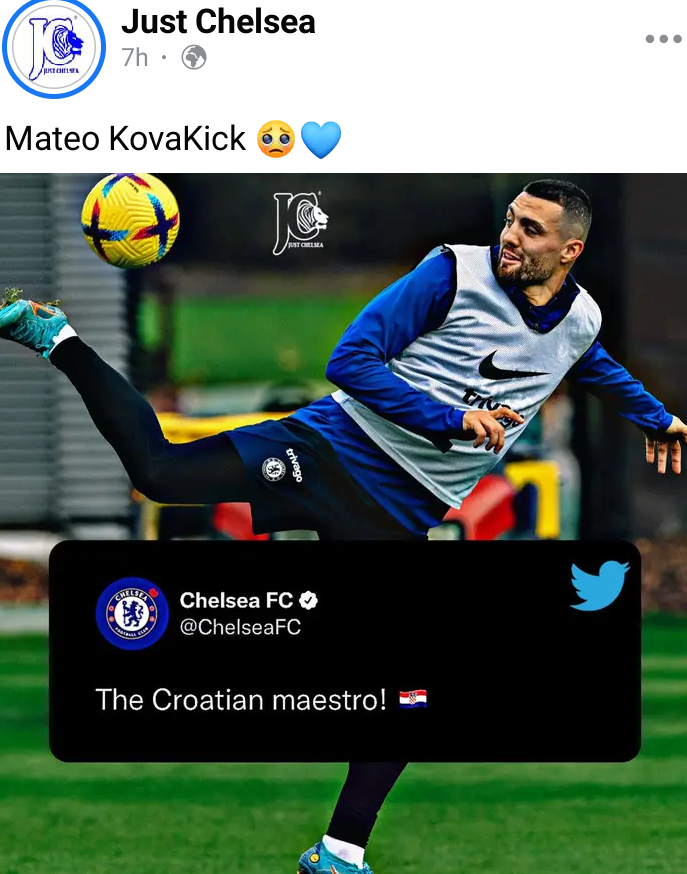
Task: Click the Mateo KovaKick caption text
Action: 125,138
